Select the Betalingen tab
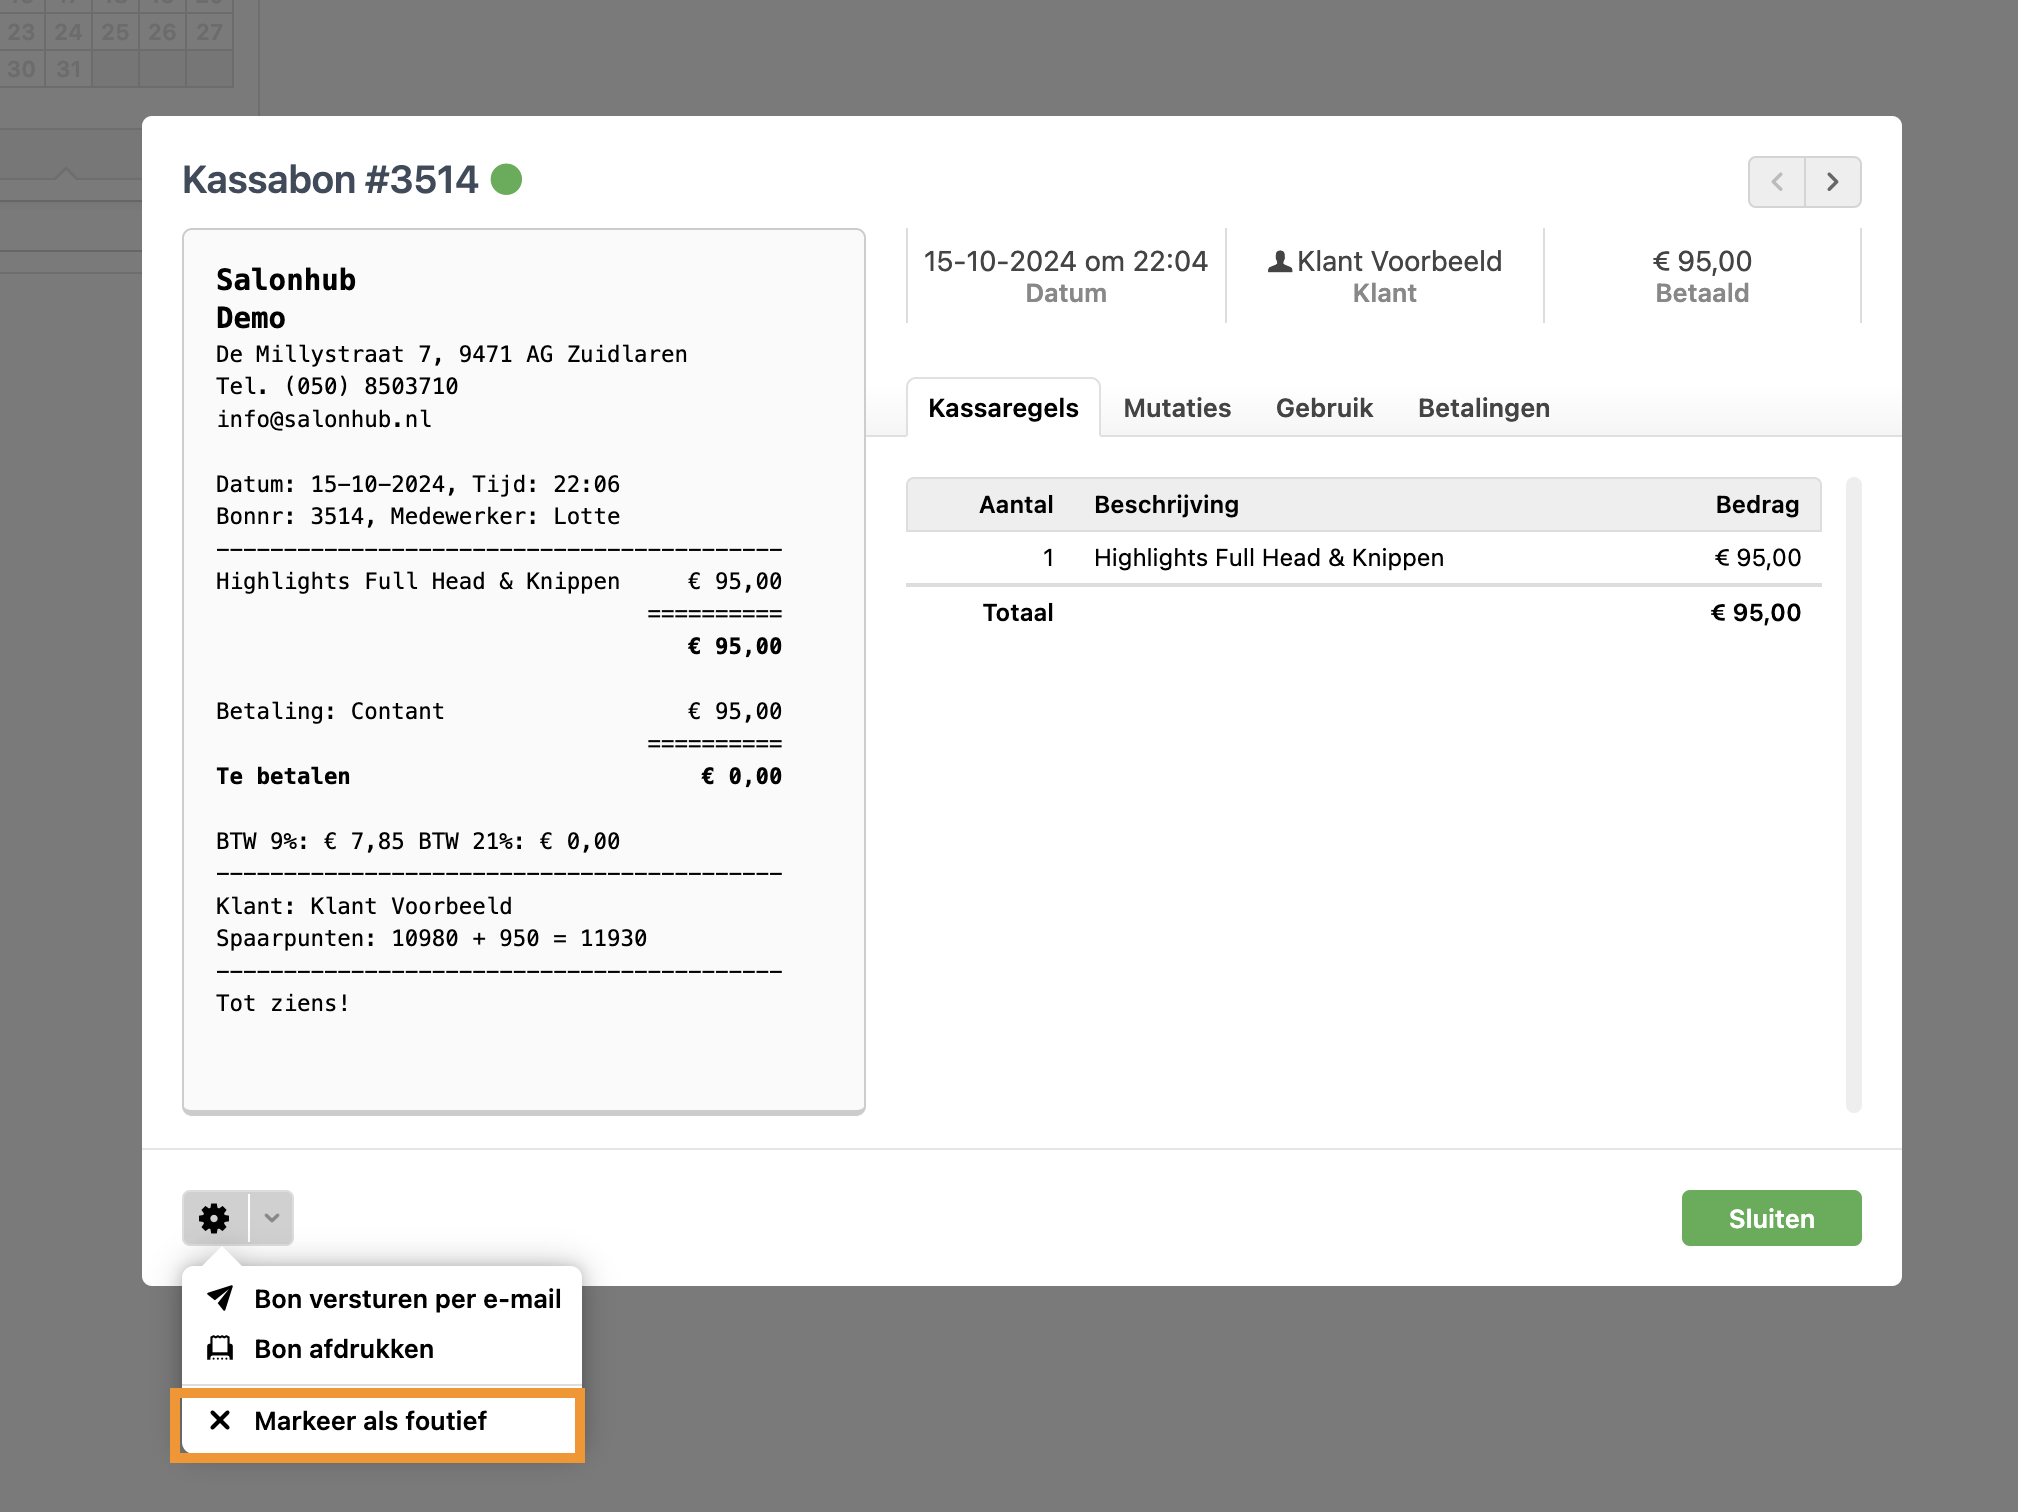2018x1512 pixels. coord(1483,408)
